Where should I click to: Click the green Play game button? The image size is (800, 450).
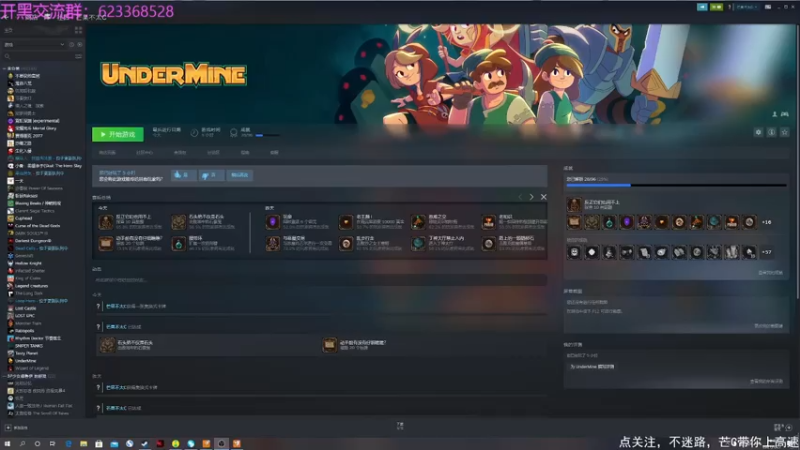pos(118,134)
